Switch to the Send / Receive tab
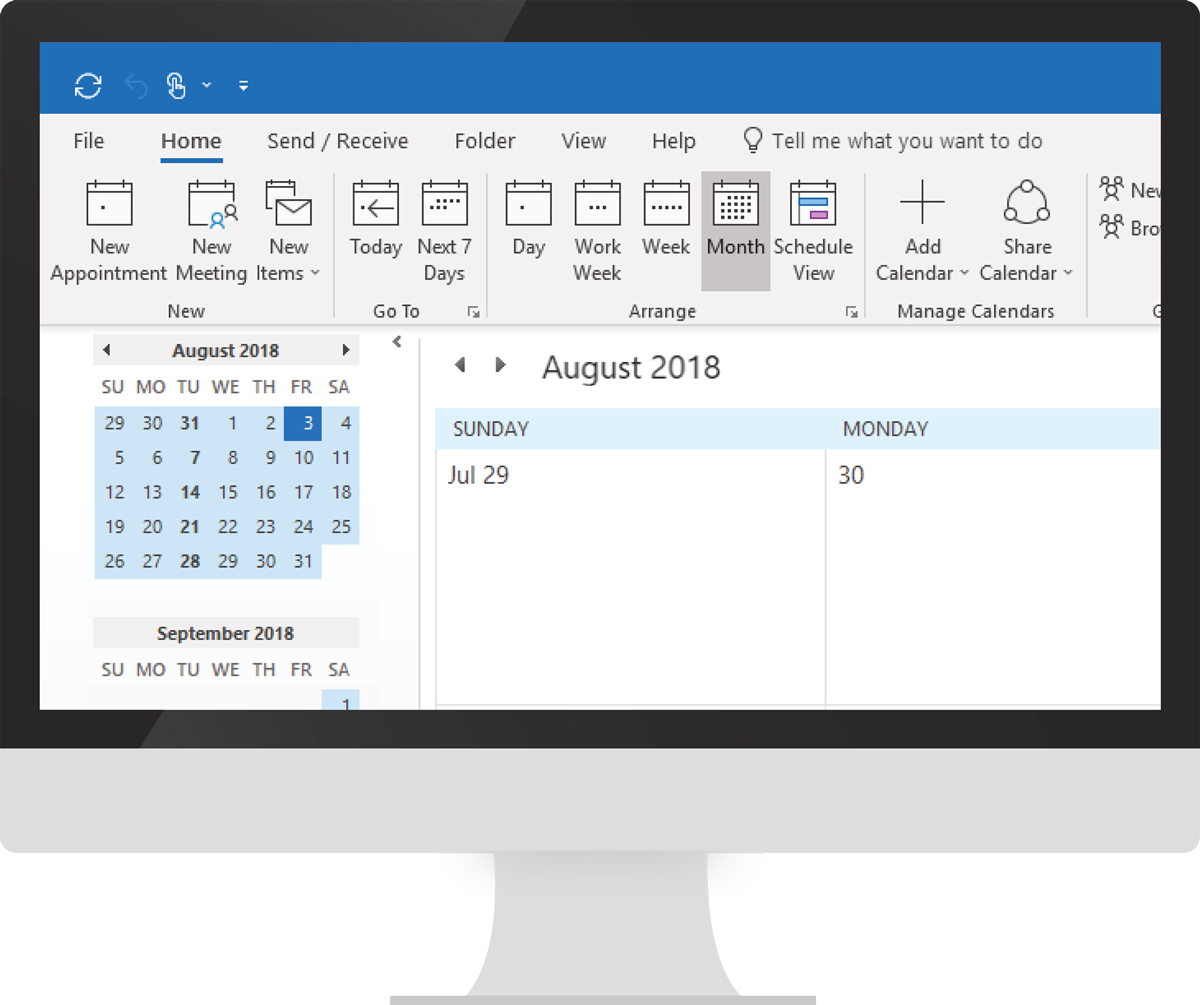 tap(337, 141)
